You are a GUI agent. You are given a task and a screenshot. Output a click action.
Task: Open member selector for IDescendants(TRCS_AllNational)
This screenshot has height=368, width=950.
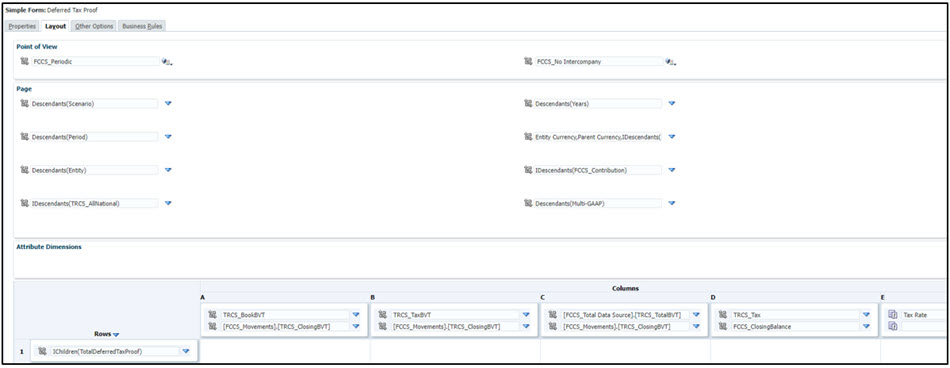(x=24, y=204)
